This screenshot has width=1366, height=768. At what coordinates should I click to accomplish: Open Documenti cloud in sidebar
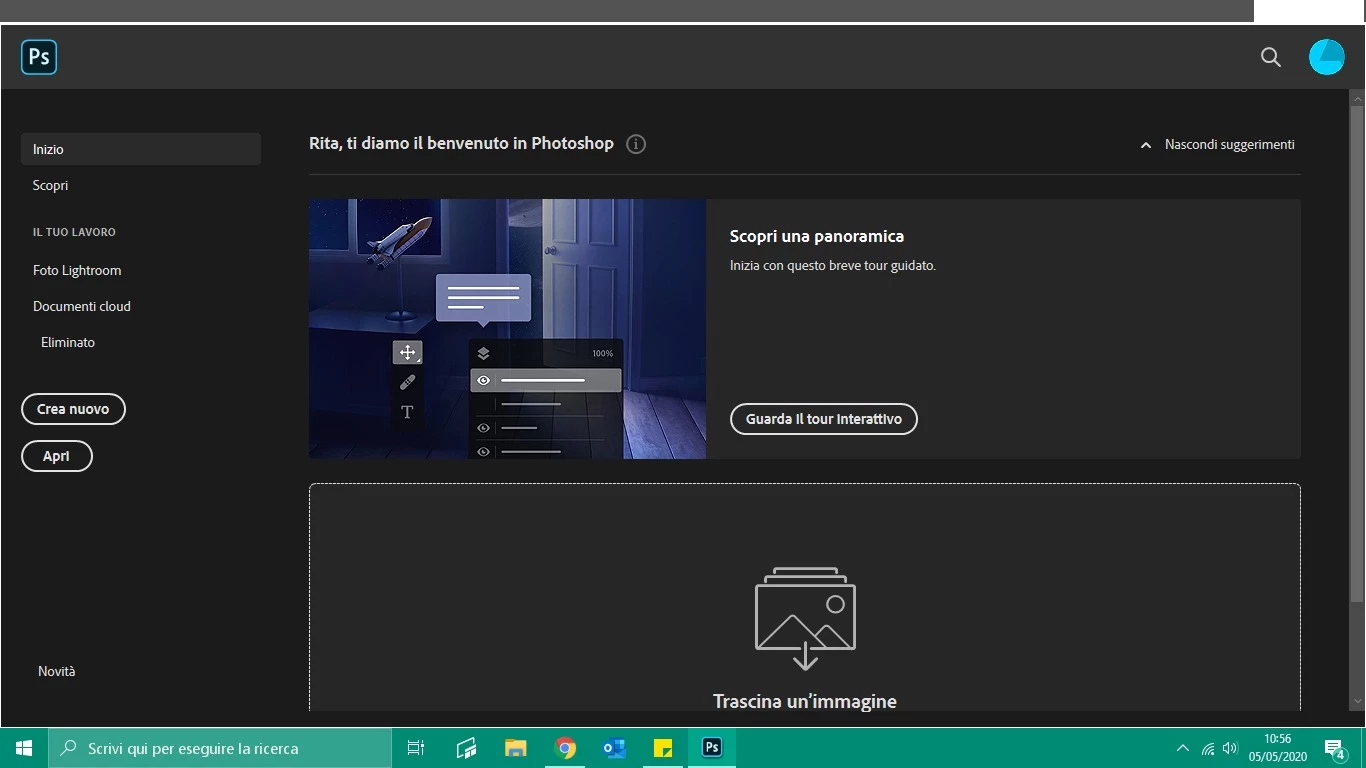click(82, 306)
